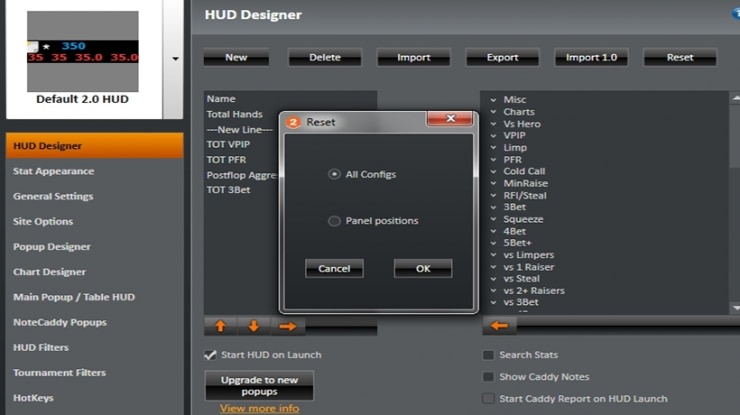This screenshot has height=415, width=740.
Task: Click the orange right arrow under stat list
Action: tap(287, 326)
